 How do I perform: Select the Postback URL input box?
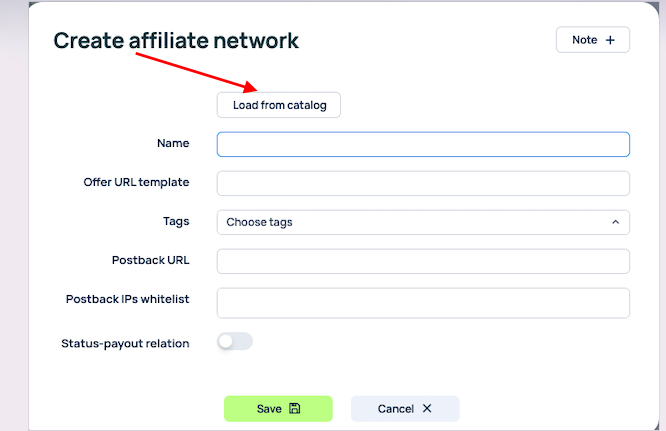point(422,261)
